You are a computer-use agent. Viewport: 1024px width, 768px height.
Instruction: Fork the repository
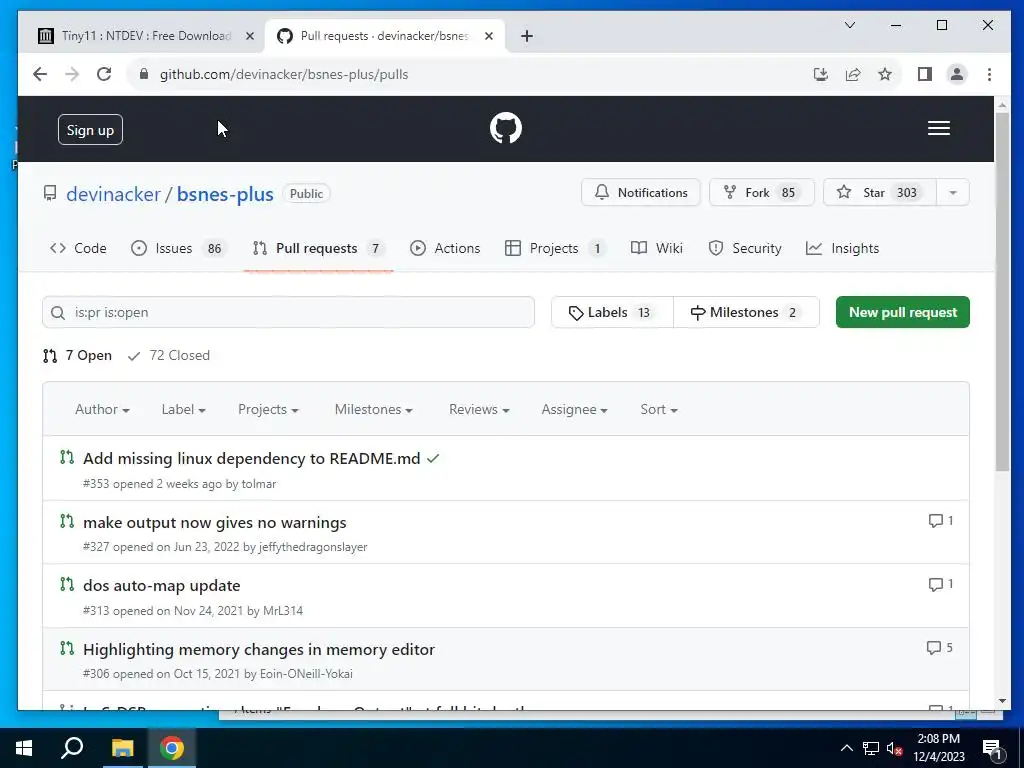(761, 193)
